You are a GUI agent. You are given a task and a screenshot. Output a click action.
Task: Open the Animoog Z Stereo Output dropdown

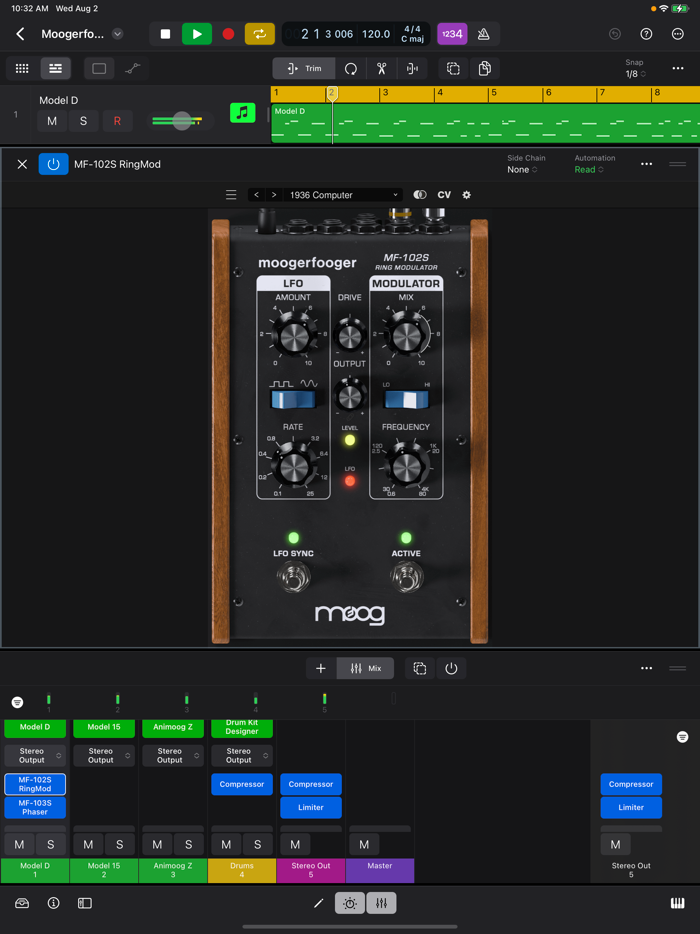[x=173, y=756]
